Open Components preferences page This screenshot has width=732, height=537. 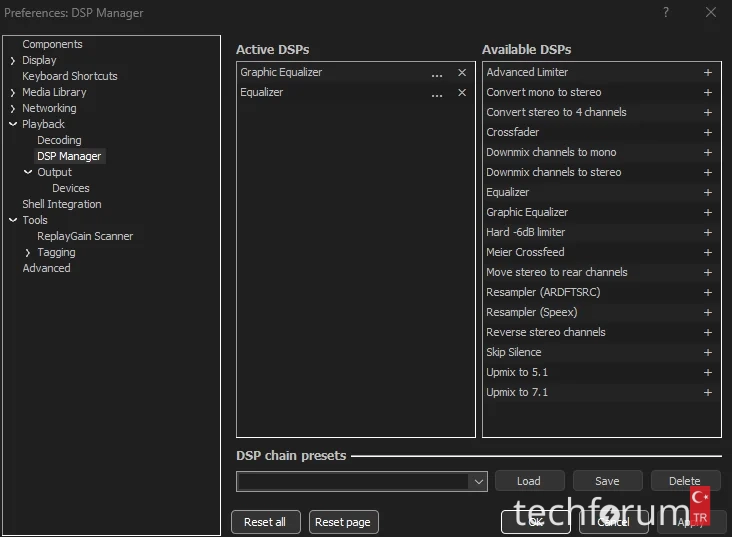(52, 44)
